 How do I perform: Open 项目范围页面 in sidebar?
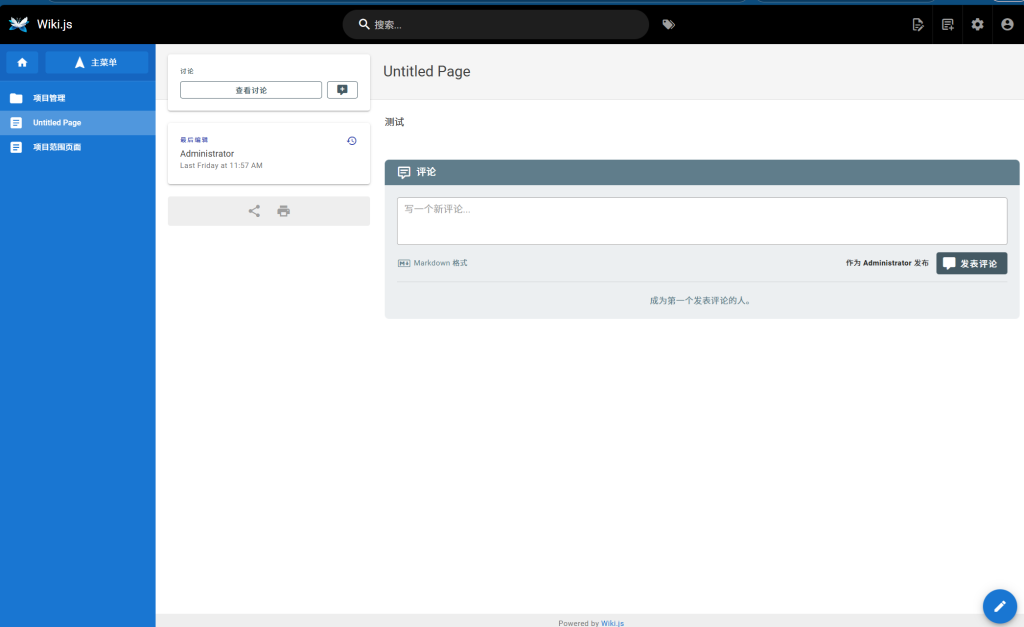(x=57, y=147)
